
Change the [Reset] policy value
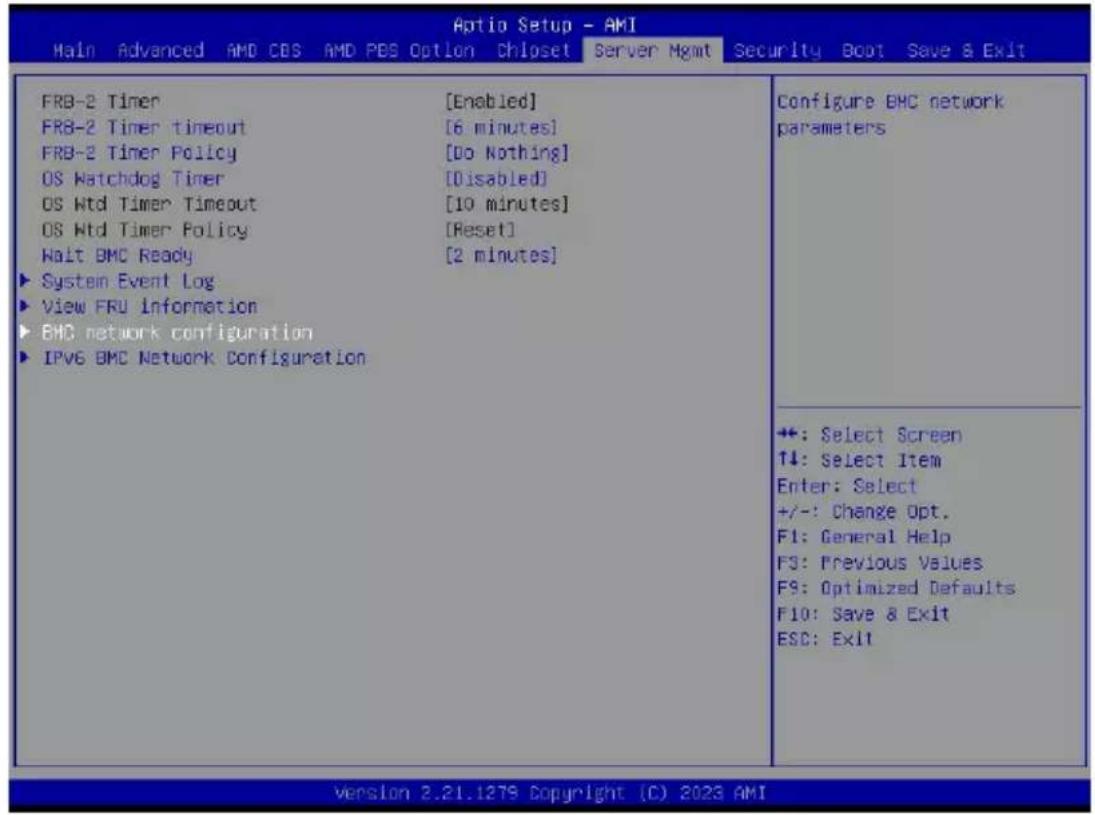[480, 230]
